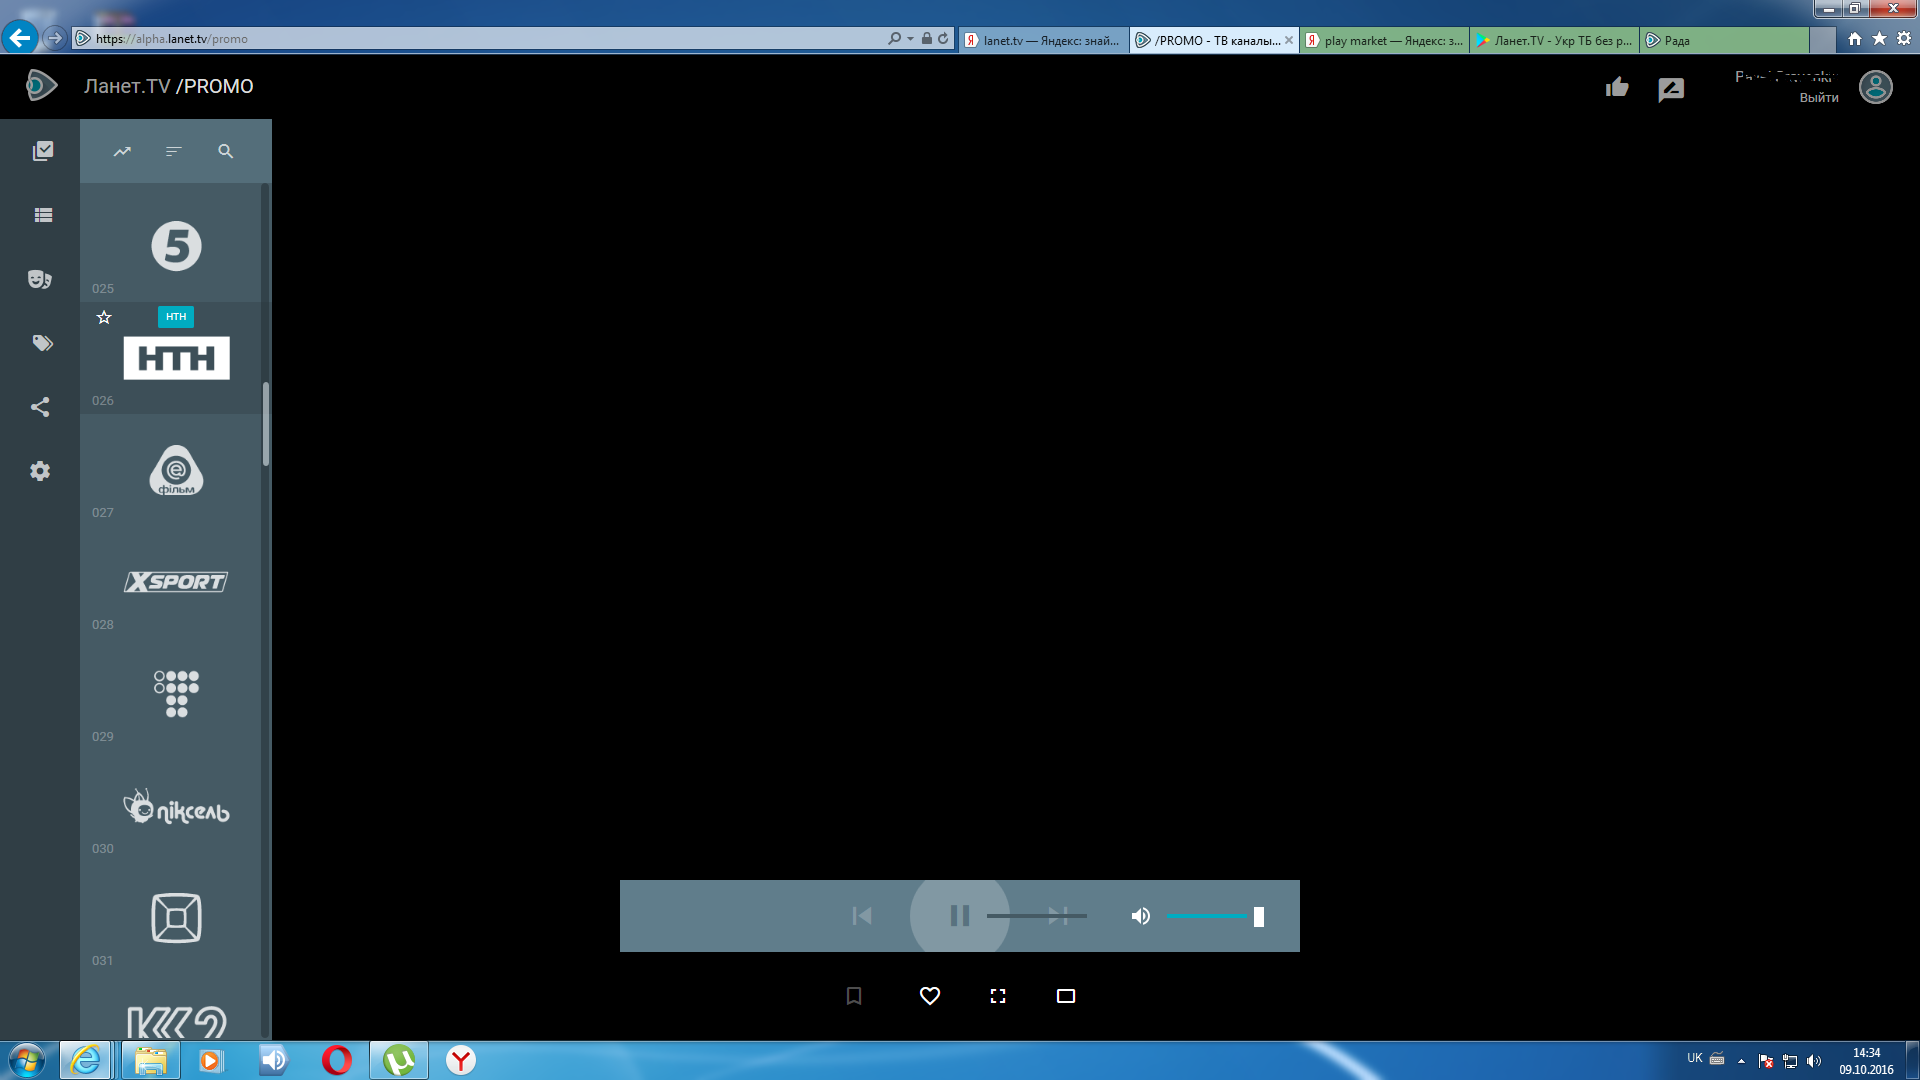Screen dimensions: 1920x1080
Task: Toggle the heart favorite under player
Action: [x=930, y=996]
